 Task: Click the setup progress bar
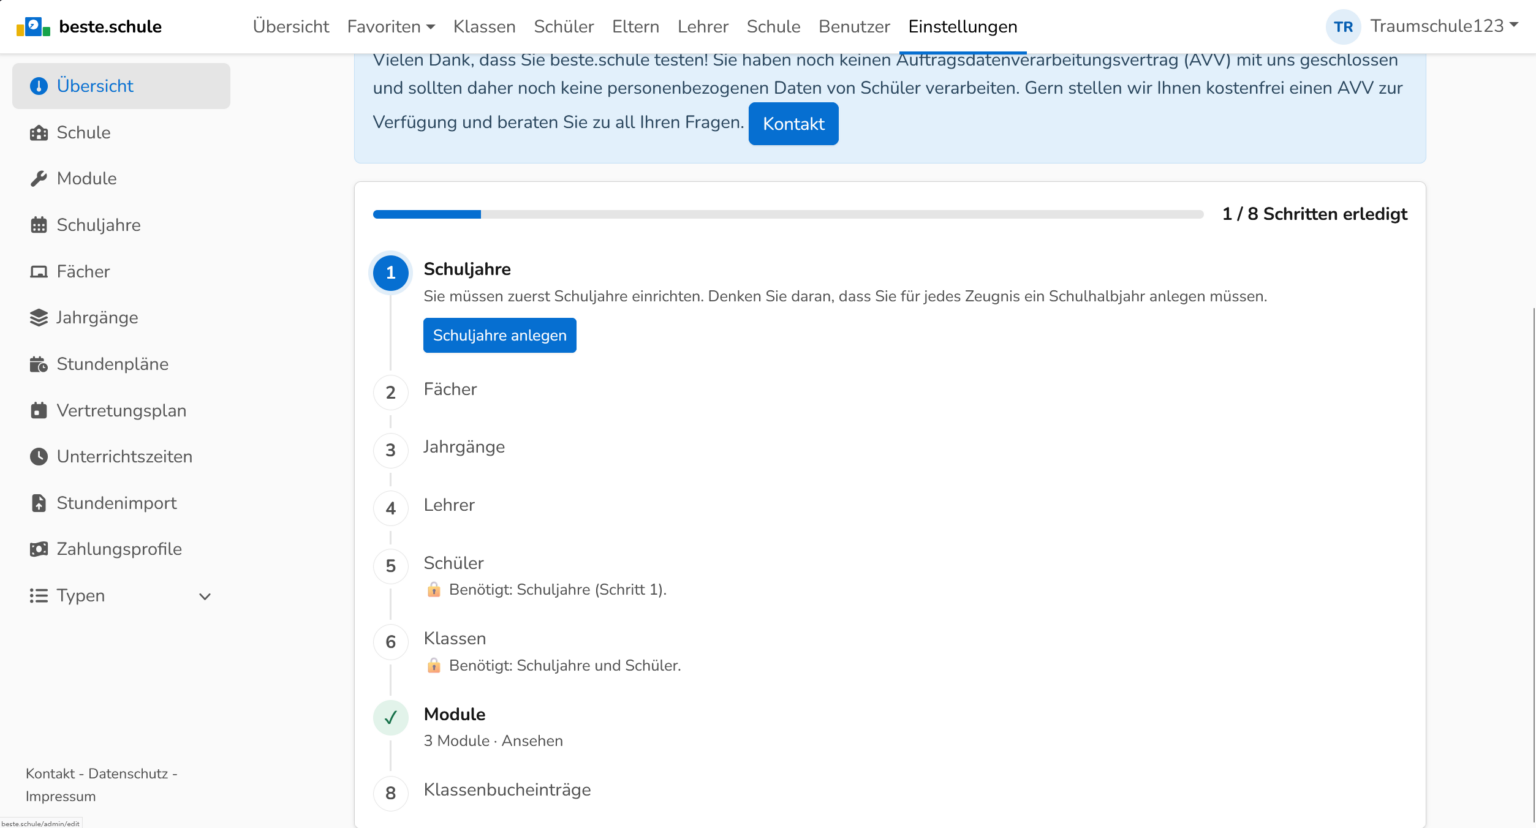coord(788,214)
